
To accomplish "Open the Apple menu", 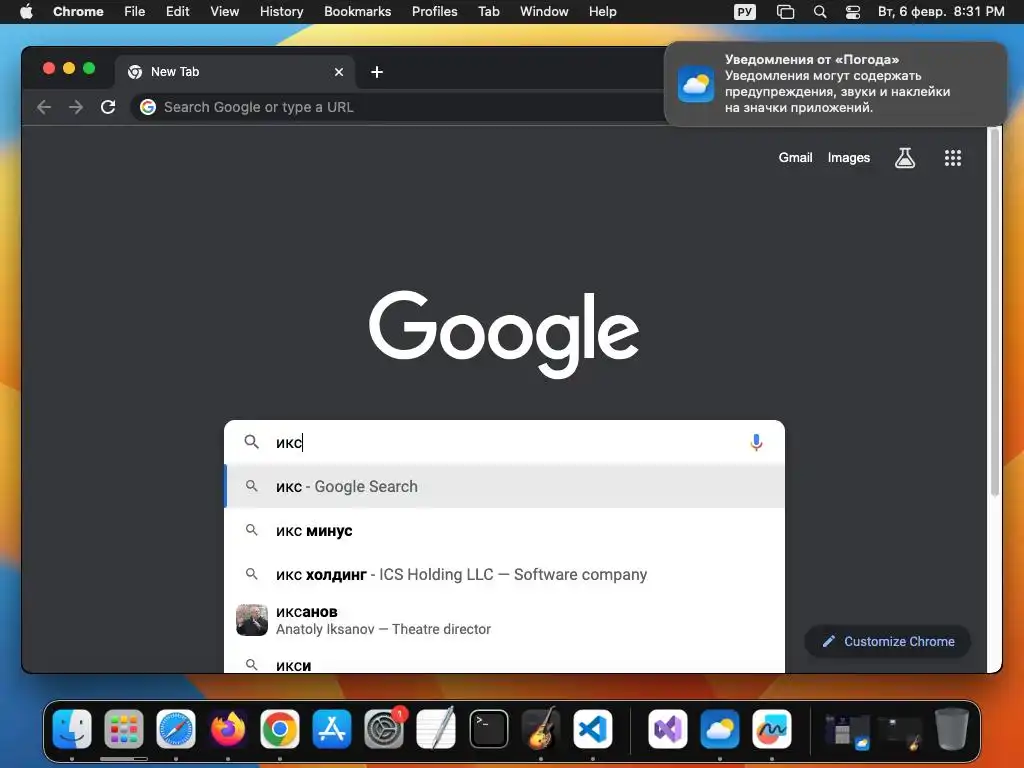I will coord(26,12).
